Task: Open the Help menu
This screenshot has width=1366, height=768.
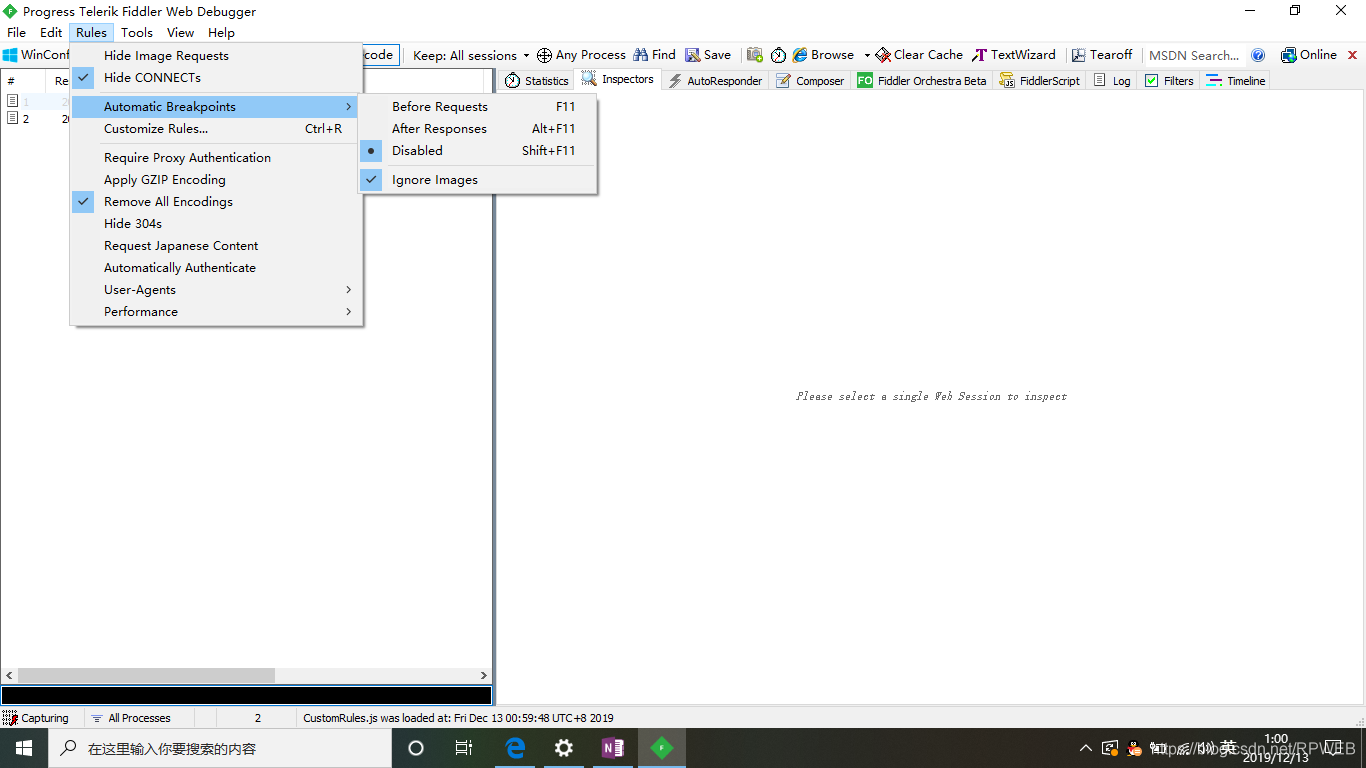Action: click(221, 33)
